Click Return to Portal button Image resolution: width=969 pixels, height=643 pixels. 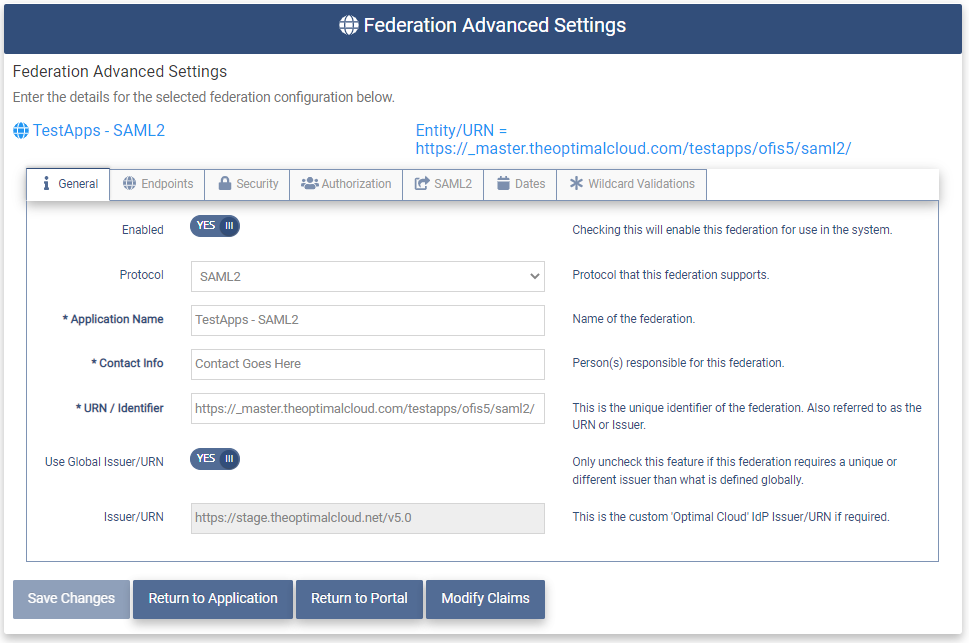pos(359,599)
